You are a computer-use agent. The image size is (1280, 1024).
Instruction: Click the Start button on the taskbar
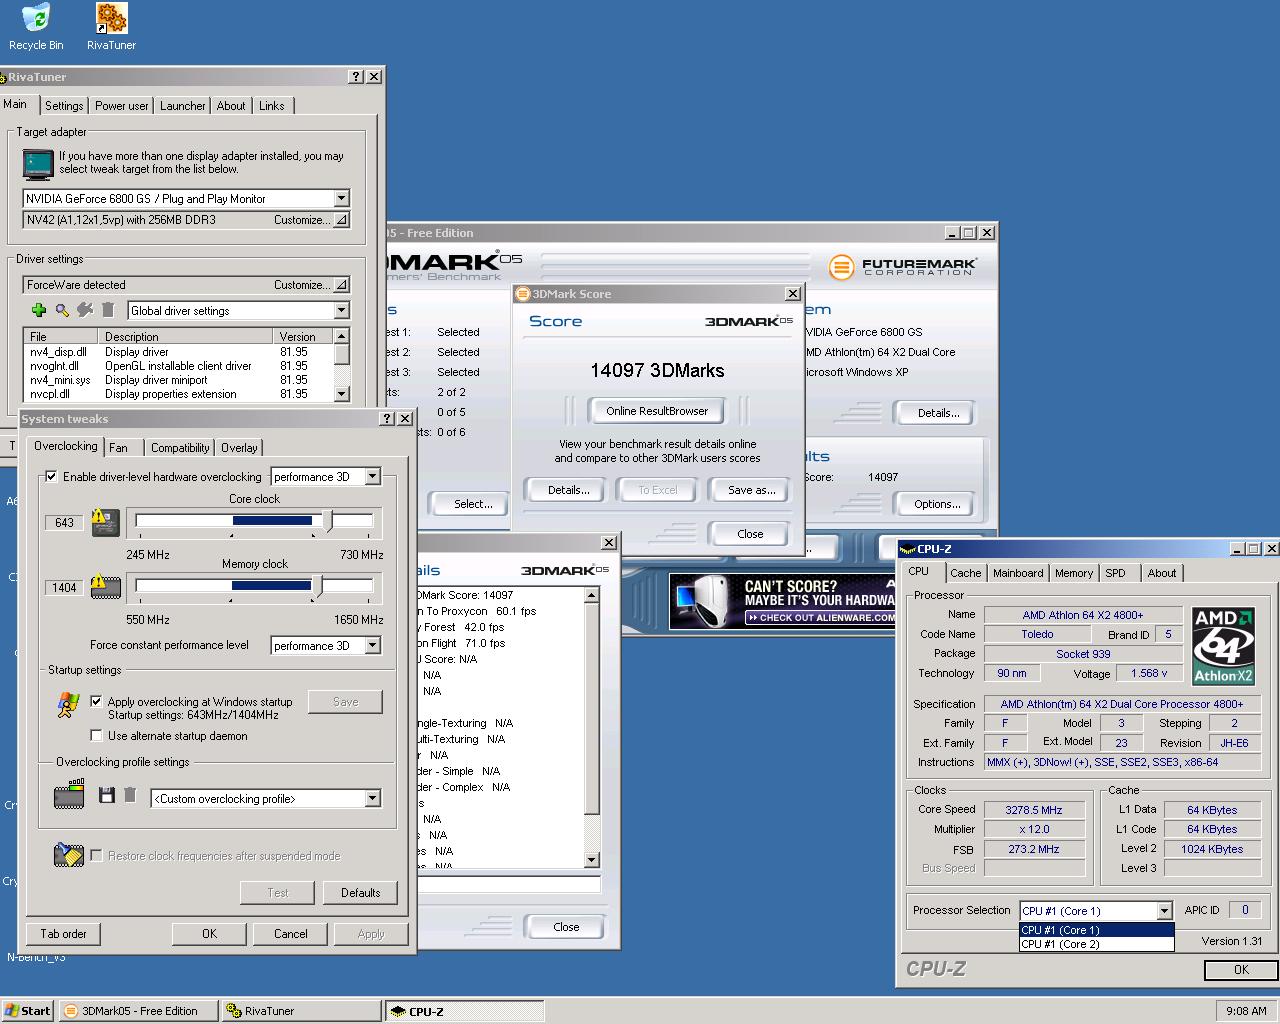pyautogui.click(x=28, y=1011)
